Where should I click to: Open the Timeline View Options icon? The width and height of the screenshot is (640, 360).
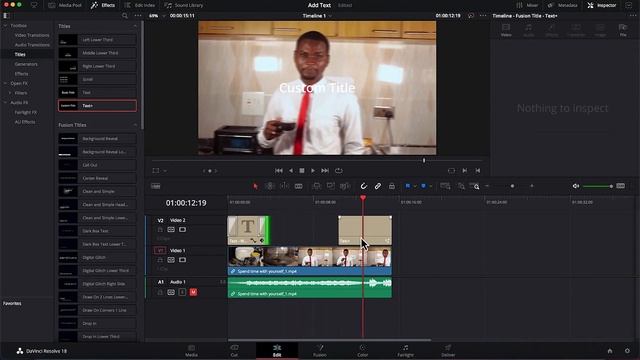point(156,186)
